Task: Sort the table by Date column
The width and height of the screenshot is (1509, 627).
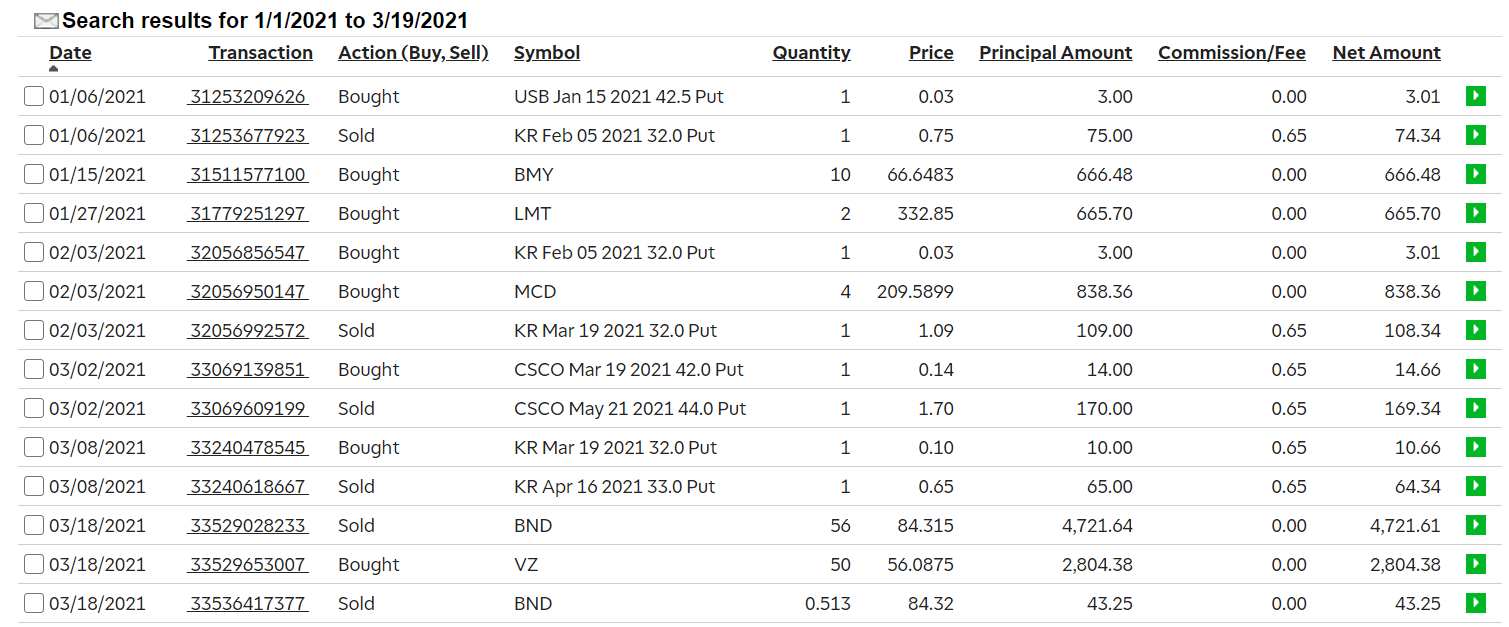Action: click(70, 53)
